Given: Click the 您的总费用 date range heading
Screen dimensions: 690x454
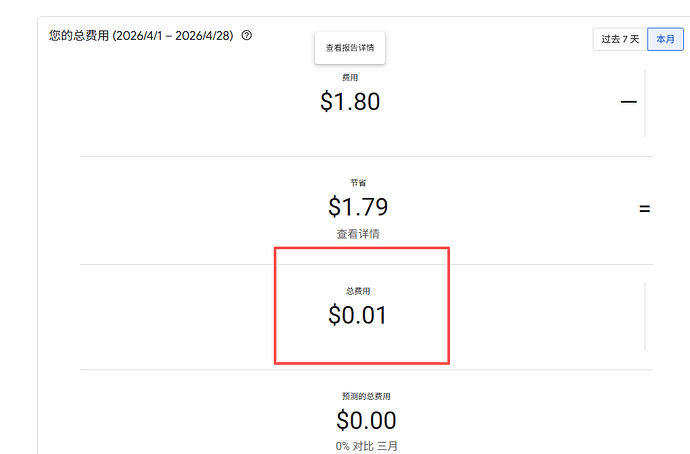Looking at the screenshot, I should click(141, 36).
